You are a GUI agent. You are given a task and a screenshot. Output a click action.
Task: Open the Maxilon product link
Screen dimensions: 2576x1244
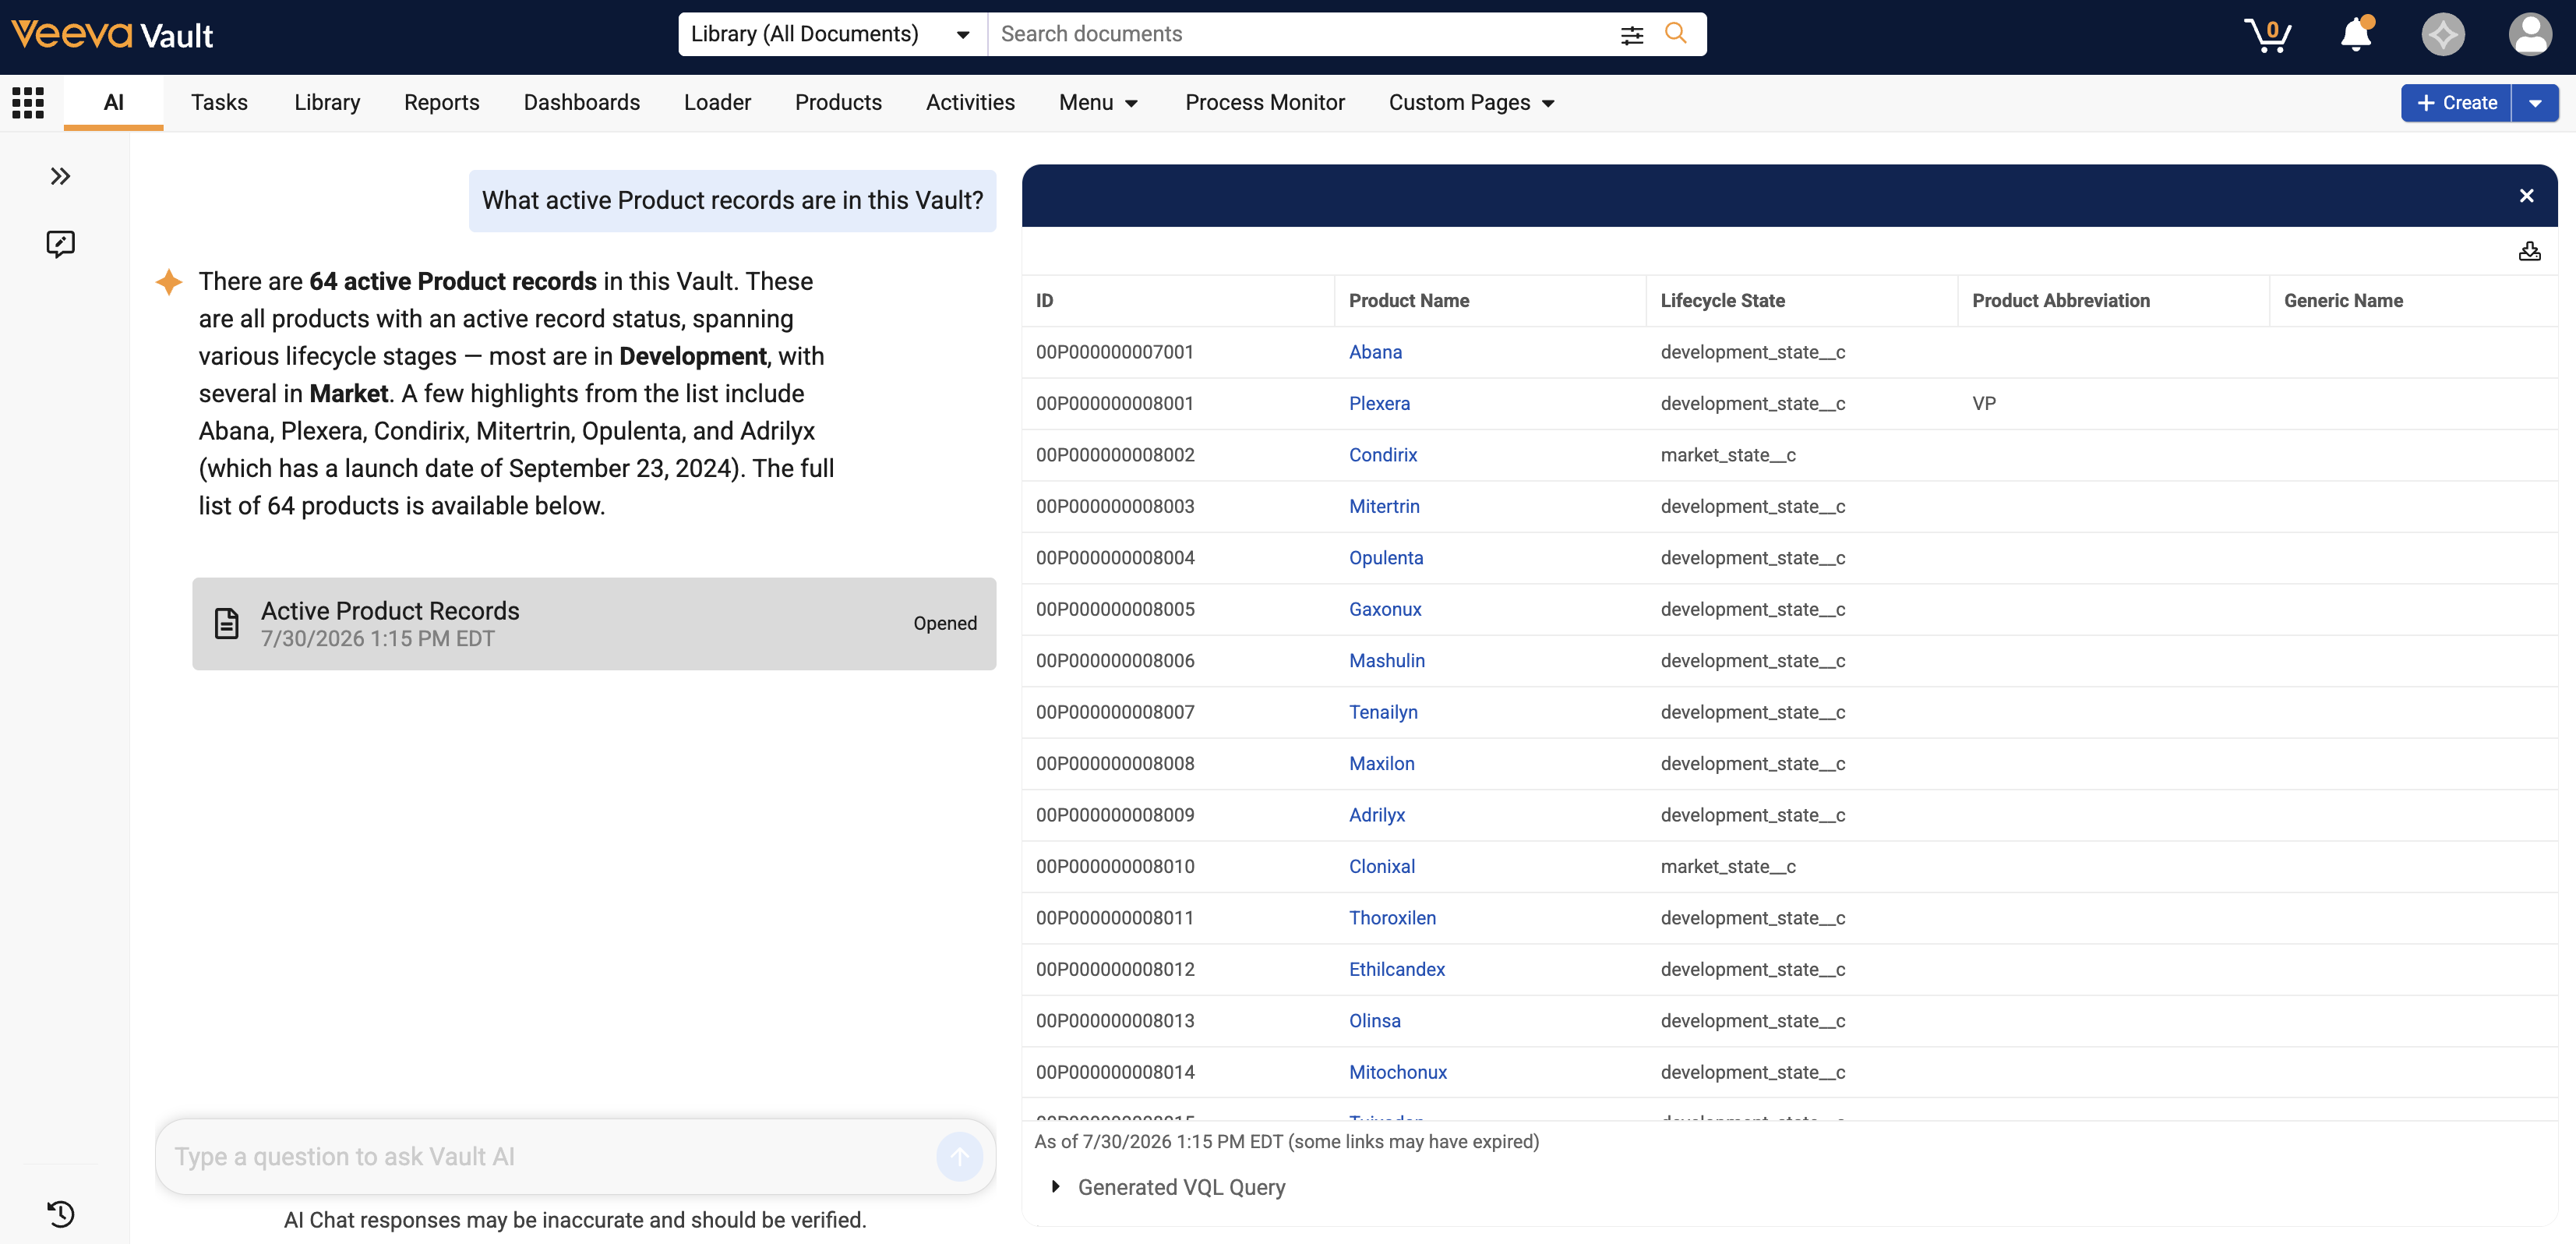[x=1381, y=764]
